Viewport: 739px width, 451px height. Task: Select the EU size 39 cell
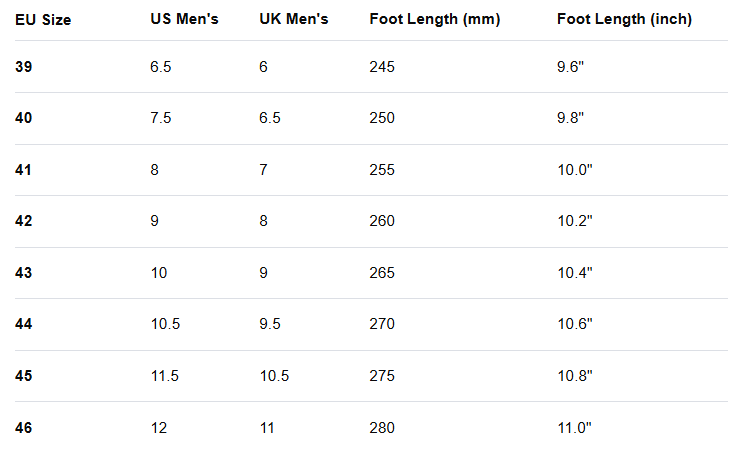24,66
